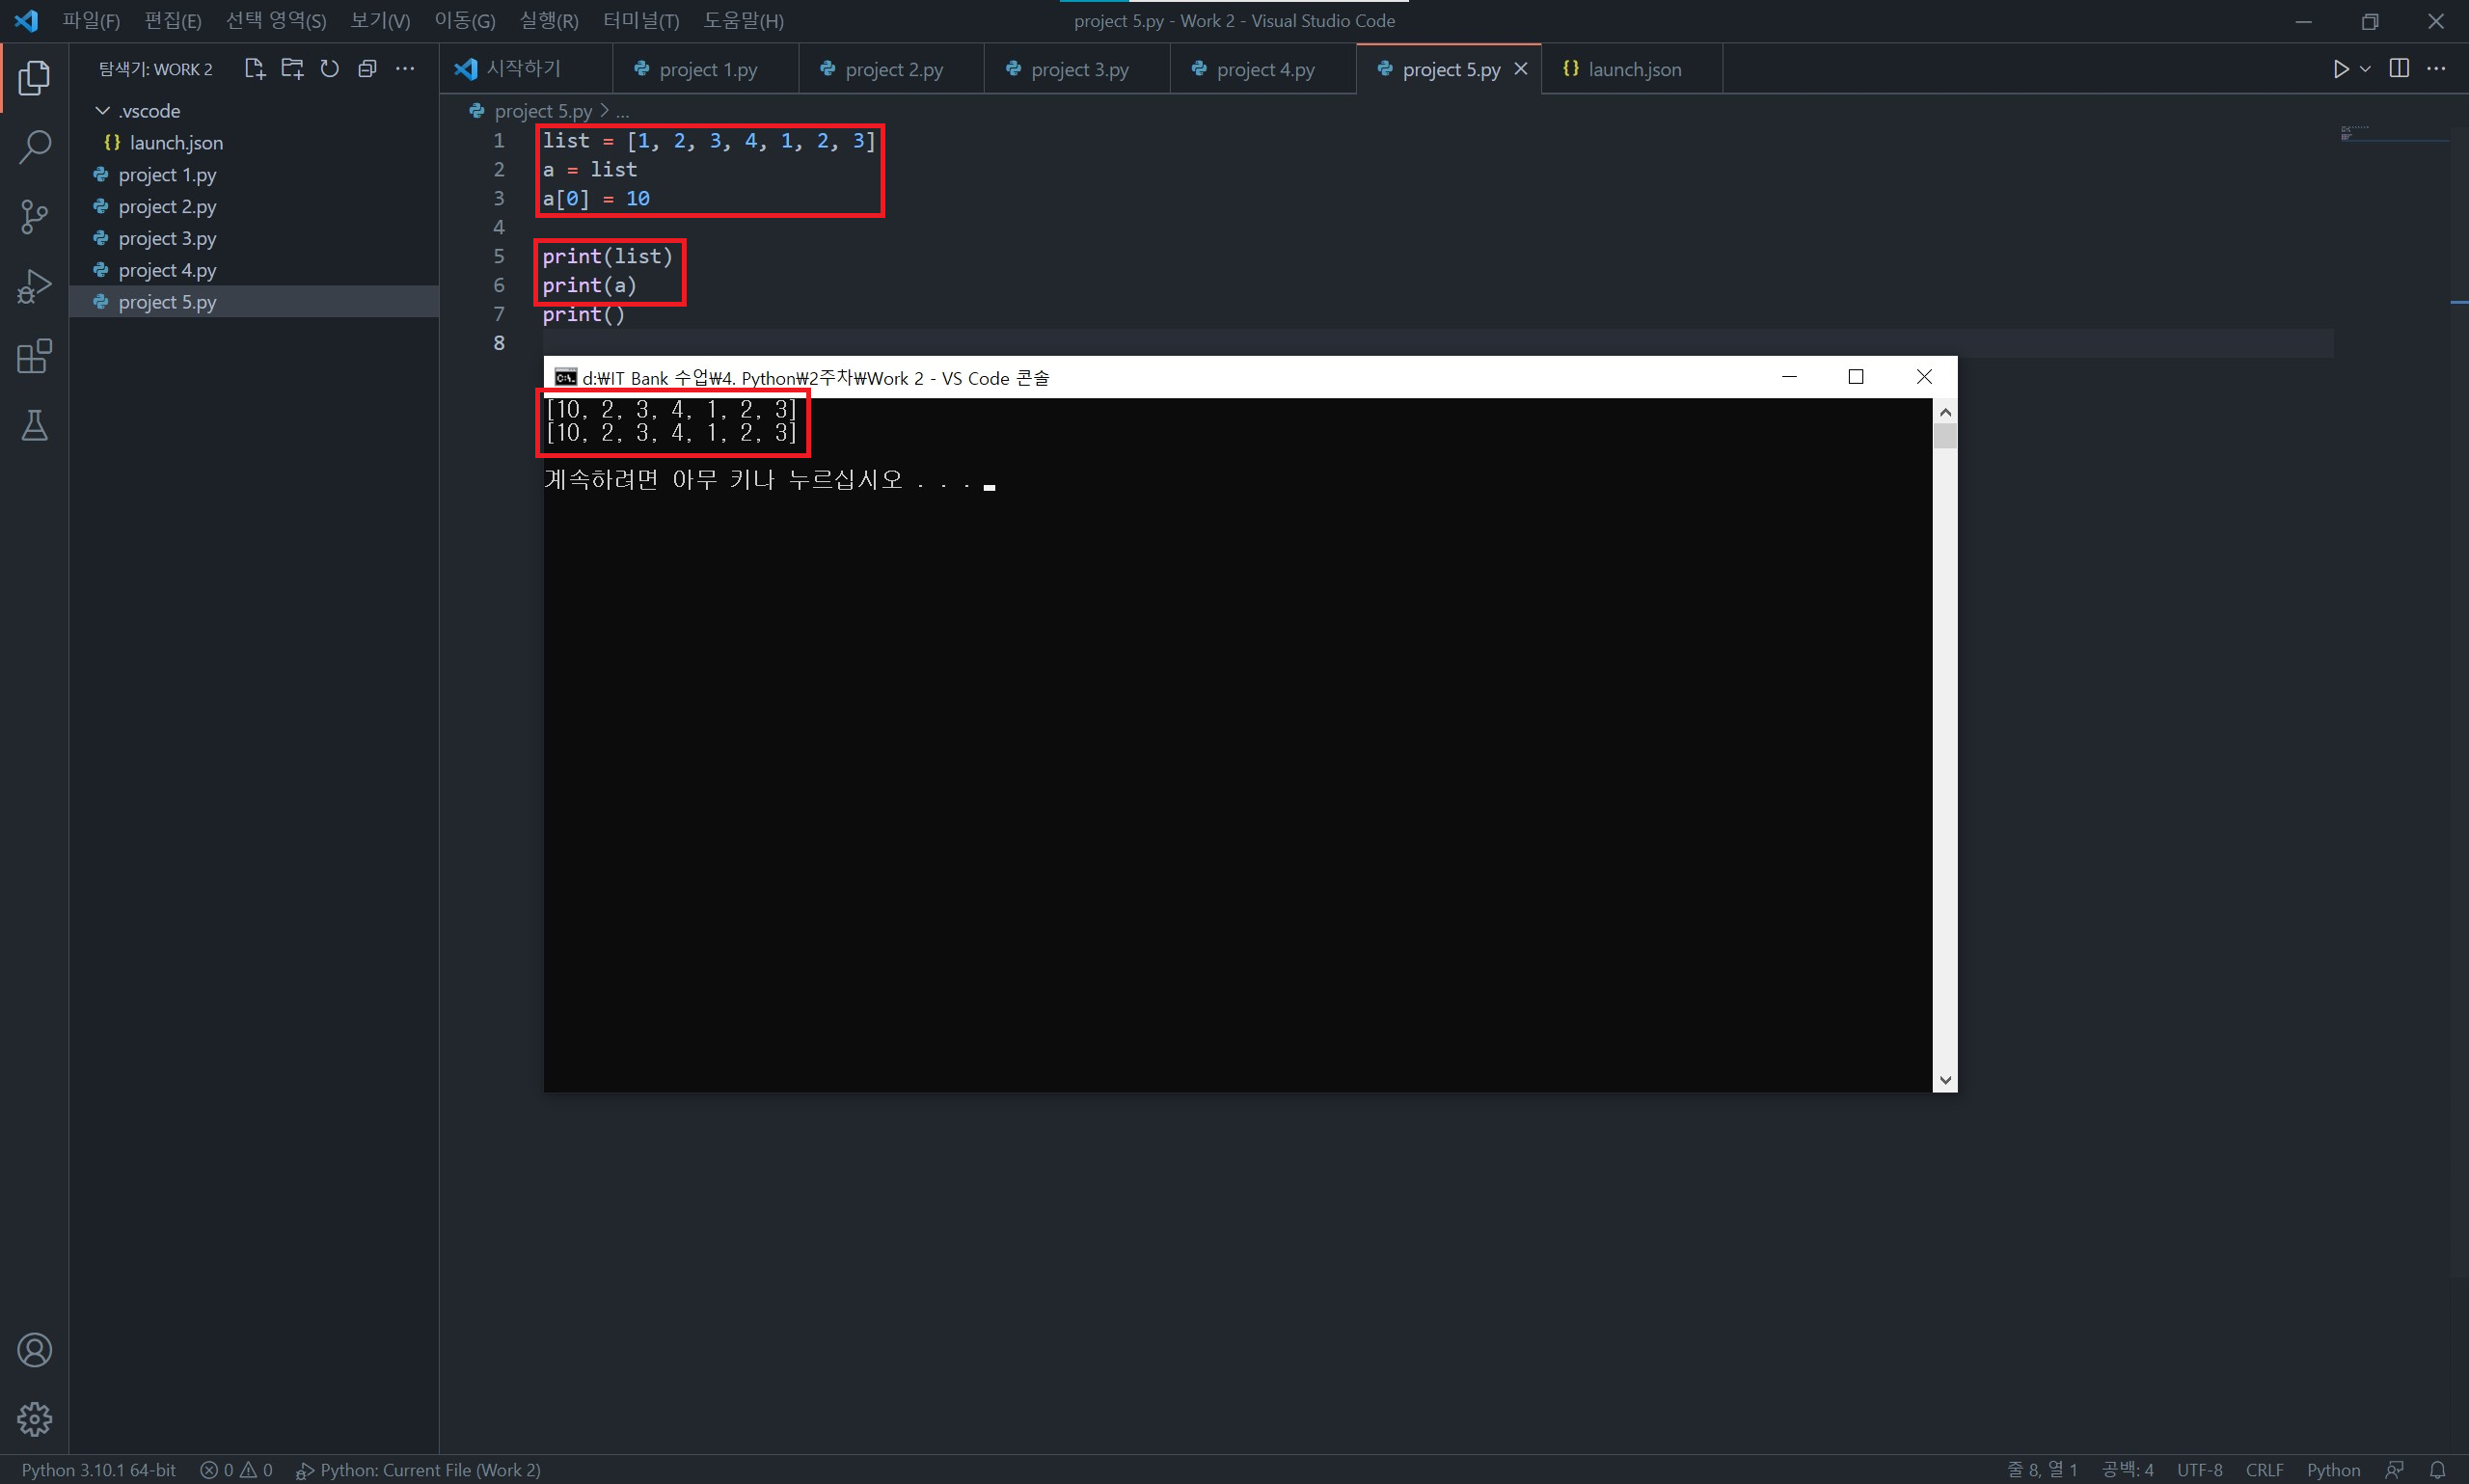Open Manage gear settings icon
Image resolution: width=2469 pixels, height=1484 pixels.
click(x=34, y=1418)
